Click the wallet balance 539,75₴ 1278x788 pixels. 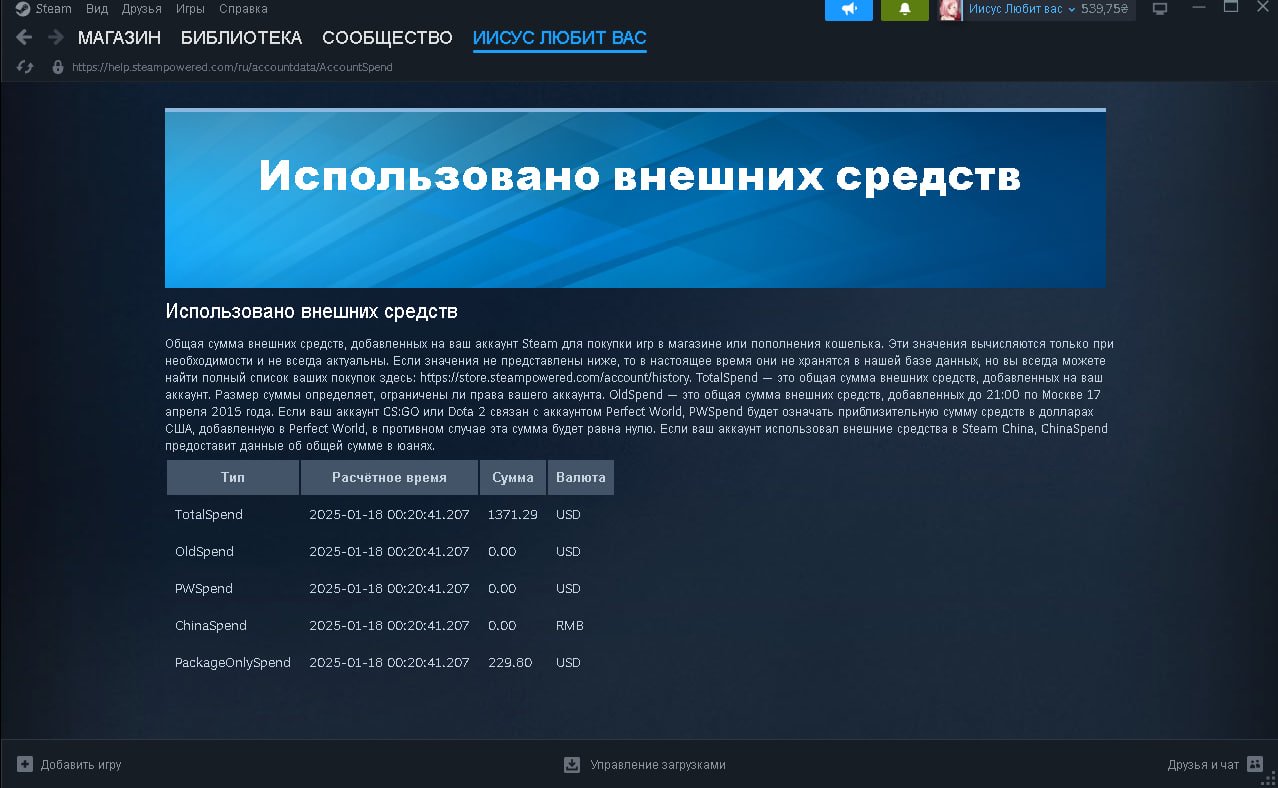(1104, 9)
